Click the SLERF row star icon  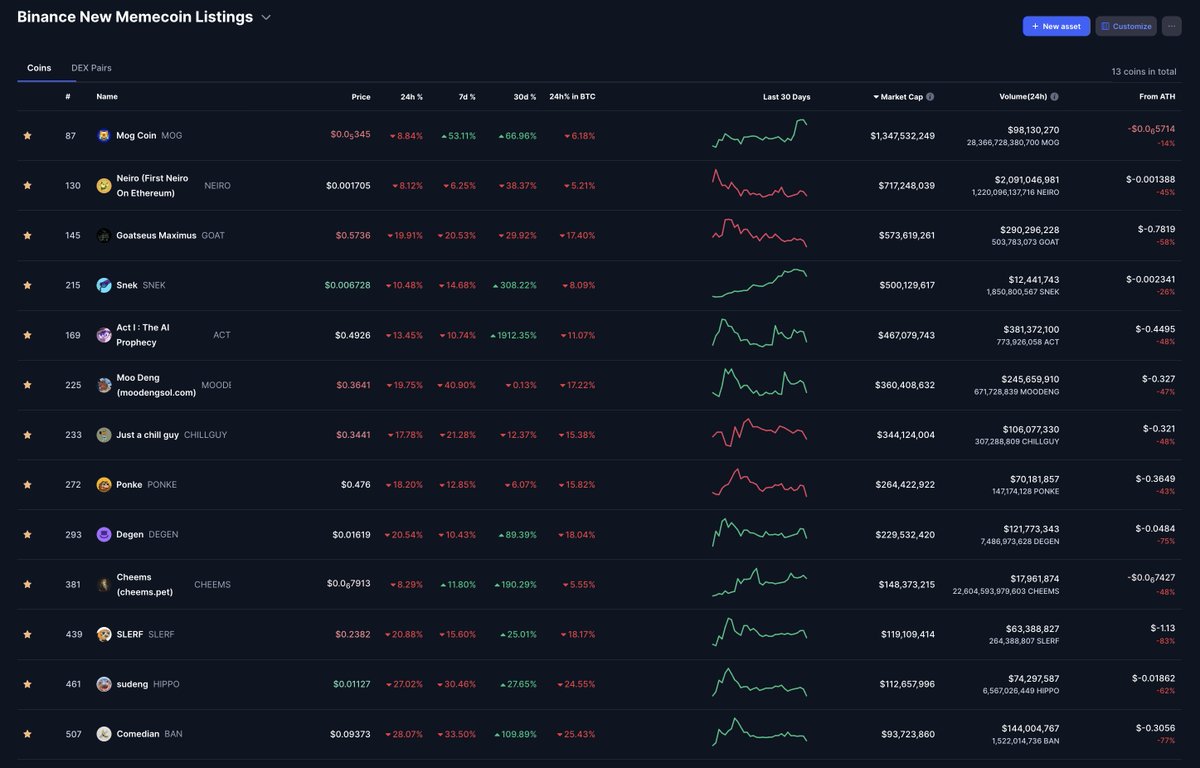[27, 634]
